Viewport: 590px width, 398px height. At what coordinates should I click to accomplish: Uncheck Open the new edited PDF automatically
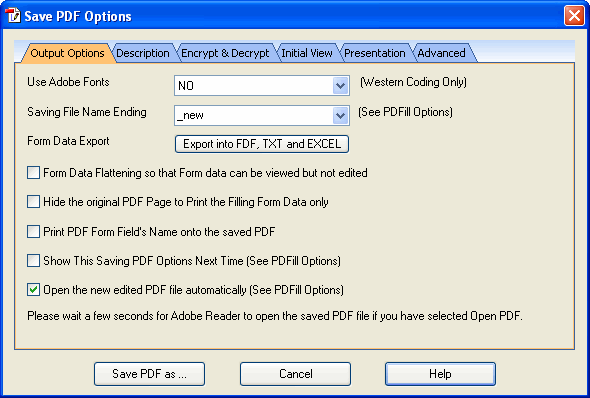pyautogui.click(x=33, y=290)
